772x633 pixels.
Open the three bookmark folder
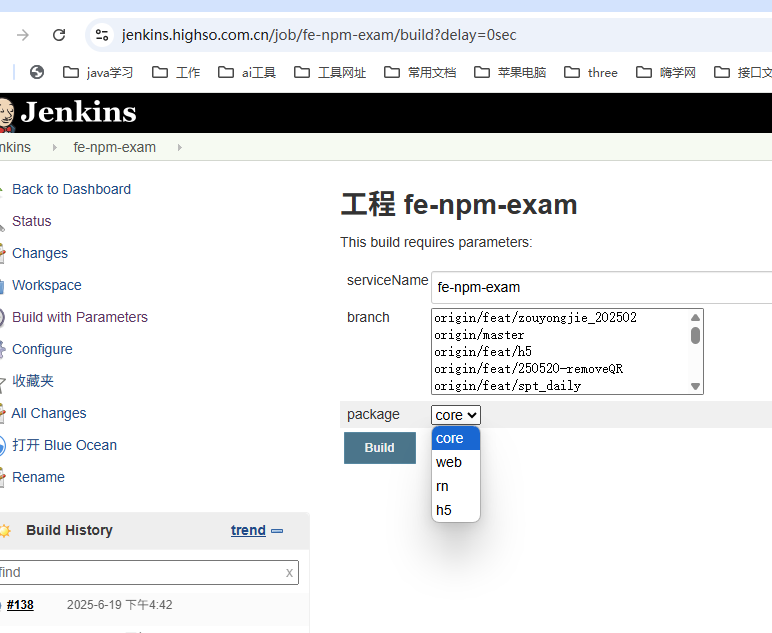pyautogui.click(x=591, y=72)
